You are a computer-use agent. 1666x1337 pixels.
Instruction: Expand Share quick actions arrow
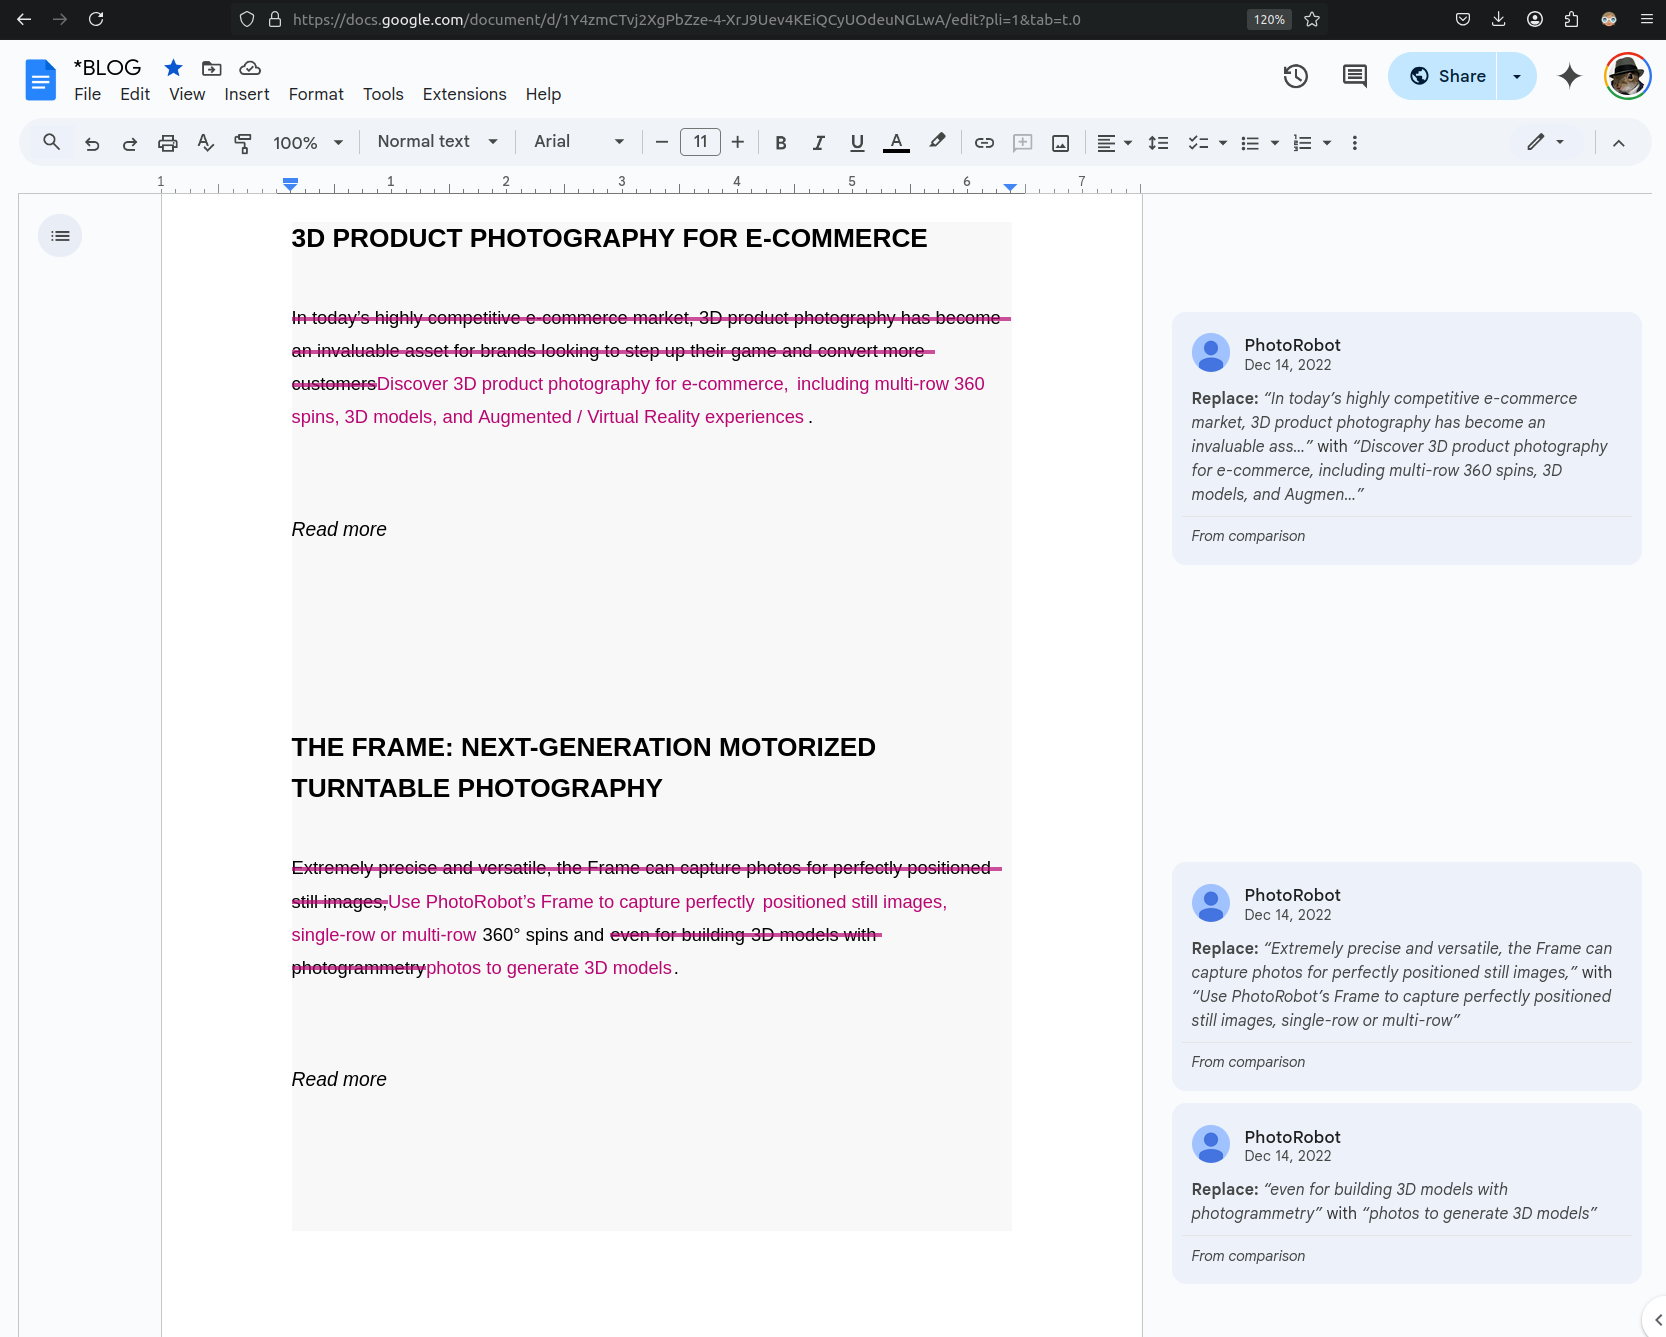point(1517,76)
